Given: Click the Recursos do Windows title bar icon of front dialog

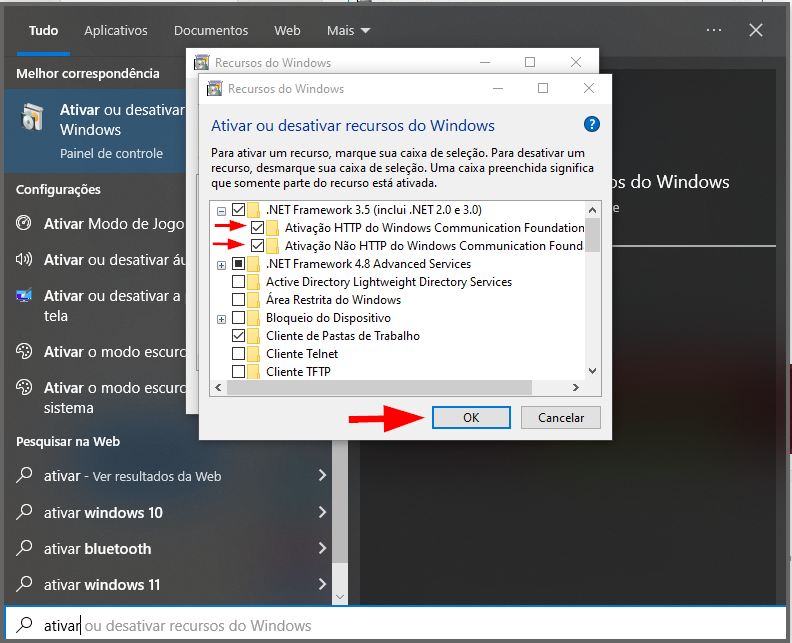Looking at the screenshot, I should coord(215,88).
